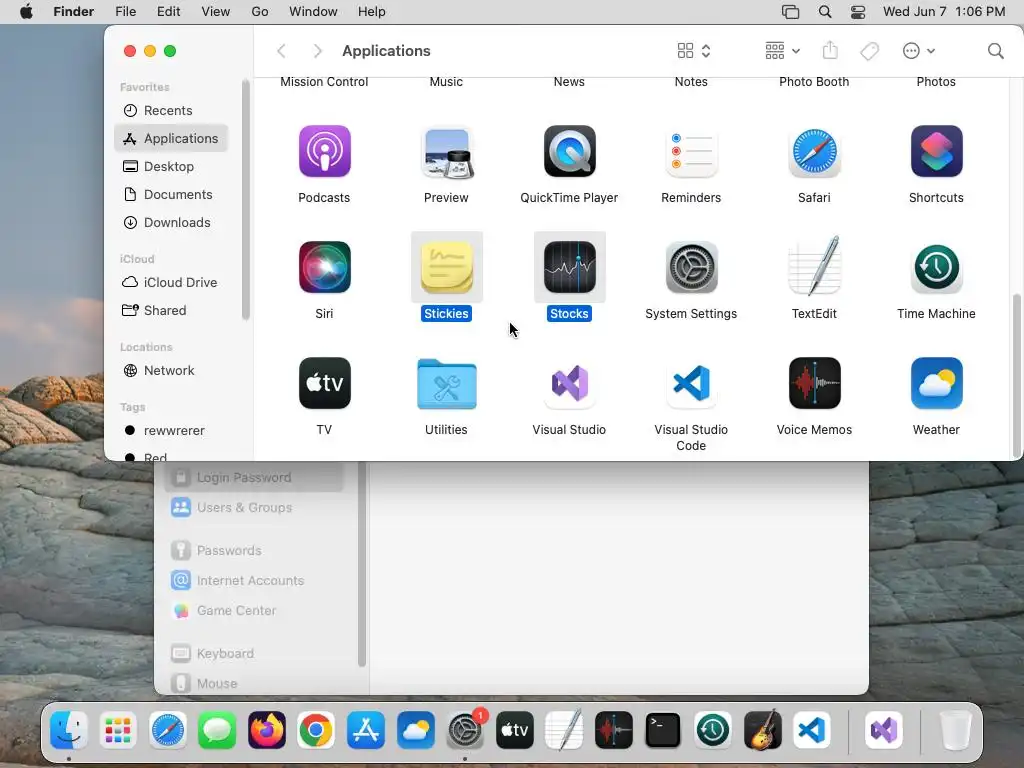Click the Finder search magnifier icon
Screen dimensions: 1024x768
[x=995, y=51]
